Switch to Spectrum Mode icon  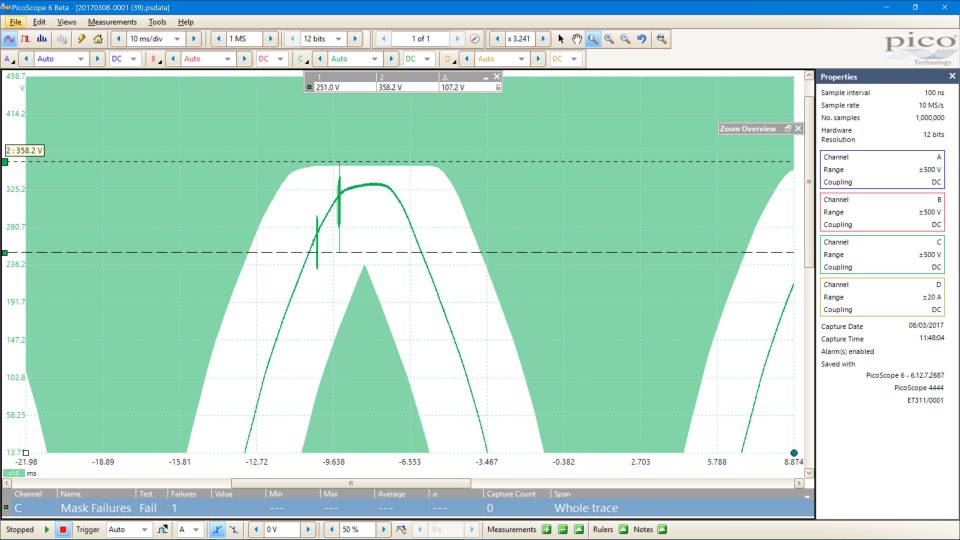point(41,39)
